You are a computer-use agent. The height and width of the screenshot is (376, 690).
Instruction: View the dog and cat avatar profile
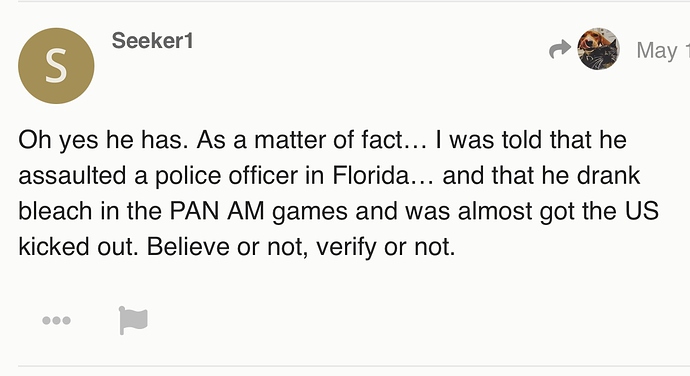pos(598,49)
